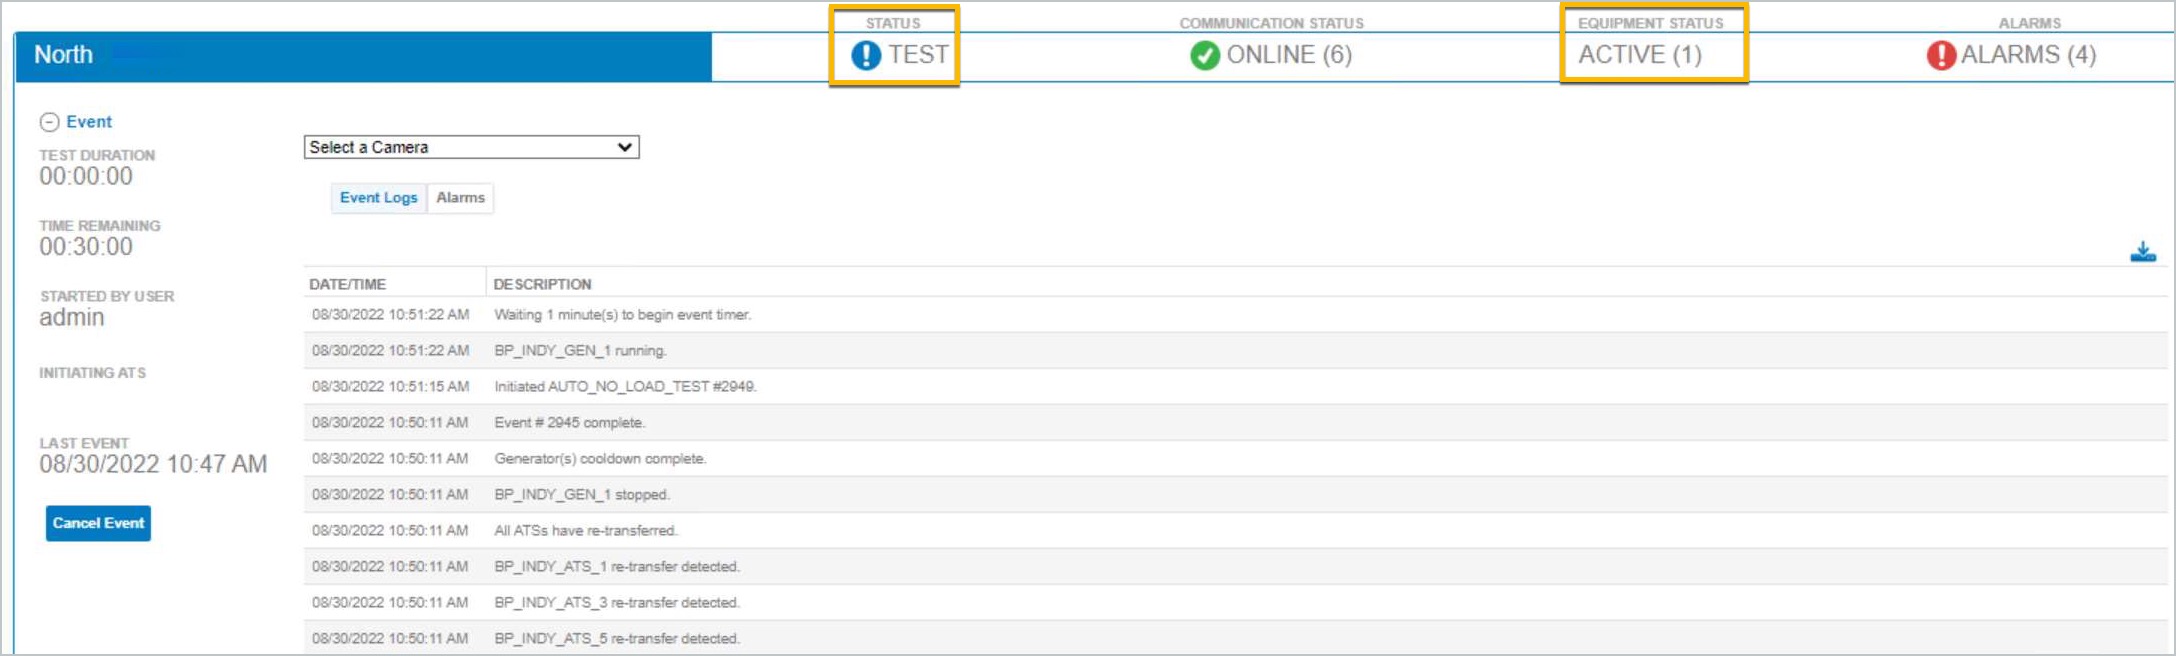This screenshot has width=2176, height=656.
Task: Click the red ALARMS exclamation icon
Action: 1941,55
